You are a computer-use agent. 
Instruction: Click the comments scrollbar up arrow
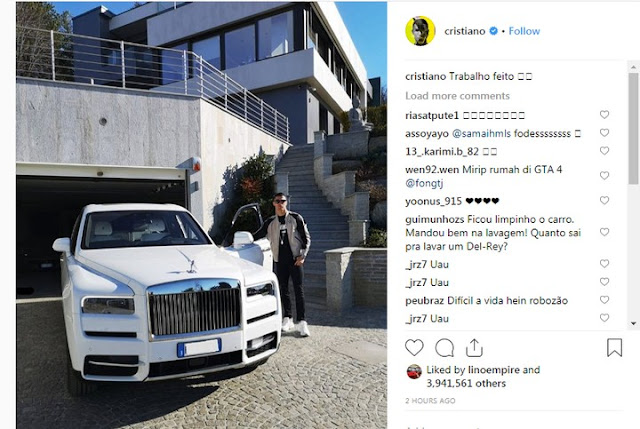click(x=633, y=67)
